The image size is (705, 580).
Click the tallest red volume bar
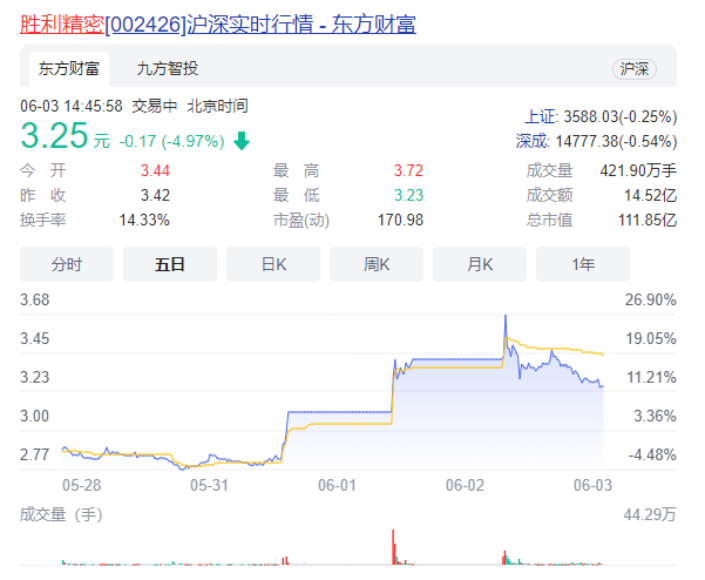click(x=393, y=548)
